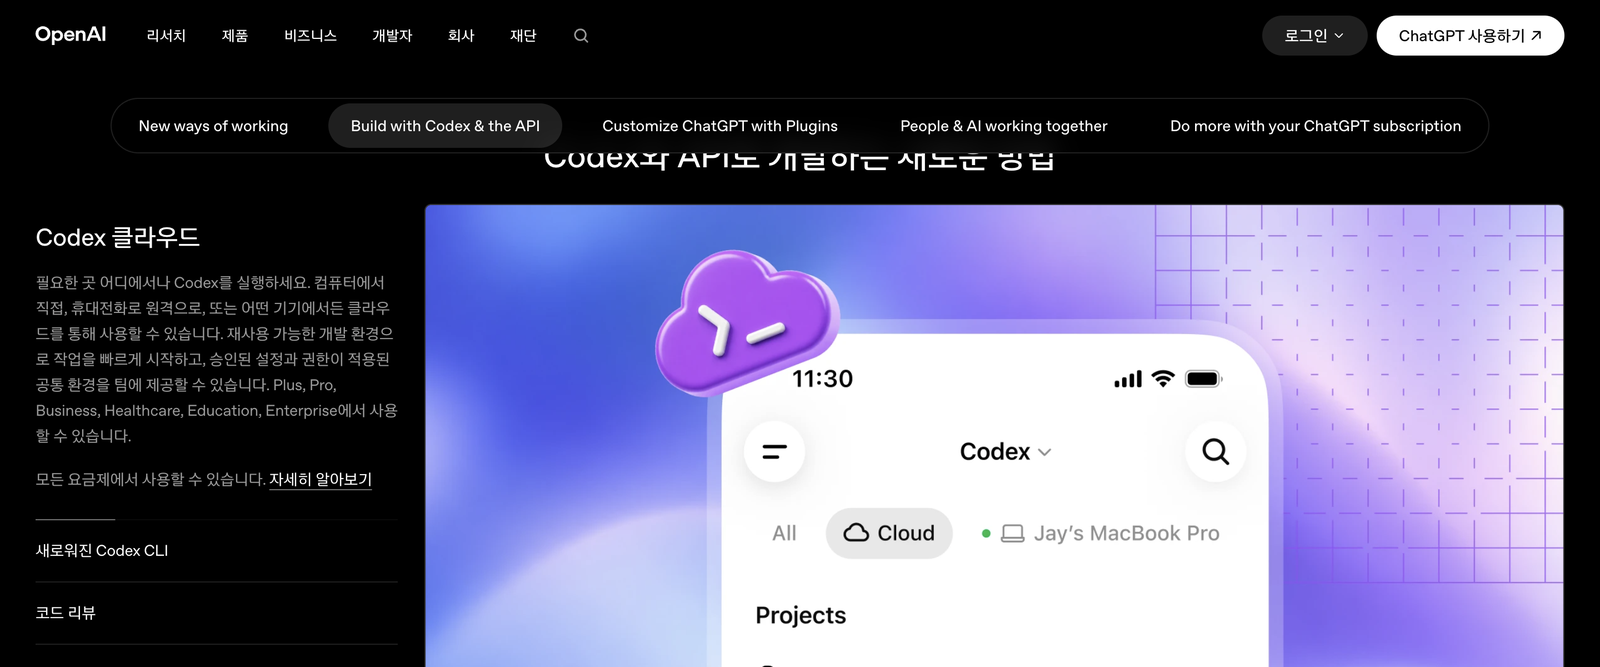Screen dimensions: 1600x667
Task: Click the cellular signal bars icon
Action: click(1128, 379)
